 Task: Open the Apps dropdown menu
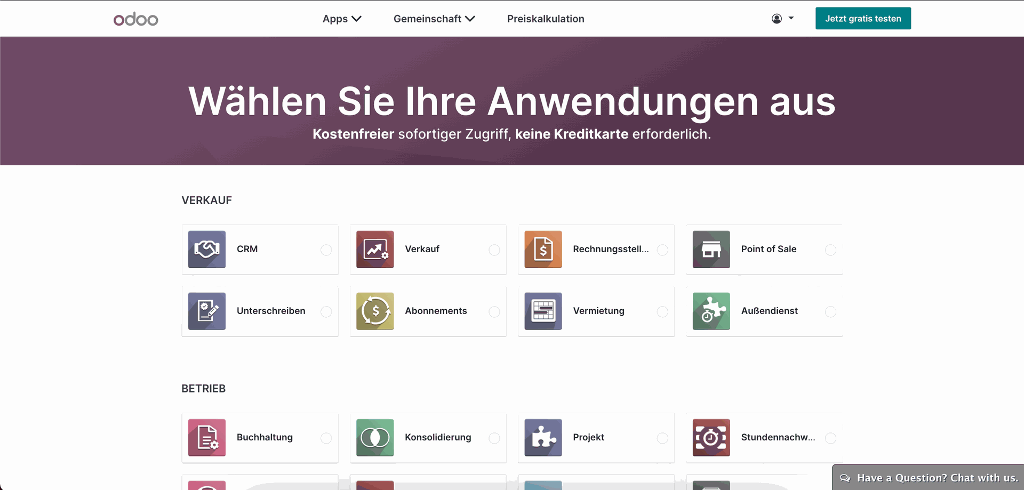342,19
